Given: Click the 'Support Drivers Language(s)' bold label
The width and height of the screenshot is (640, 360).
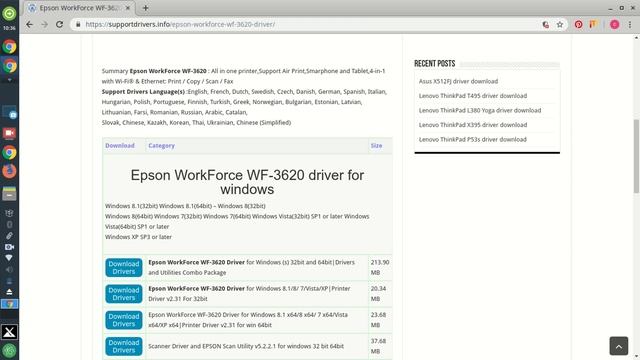Looking at the screenshot, I should (x=143, y=92).
